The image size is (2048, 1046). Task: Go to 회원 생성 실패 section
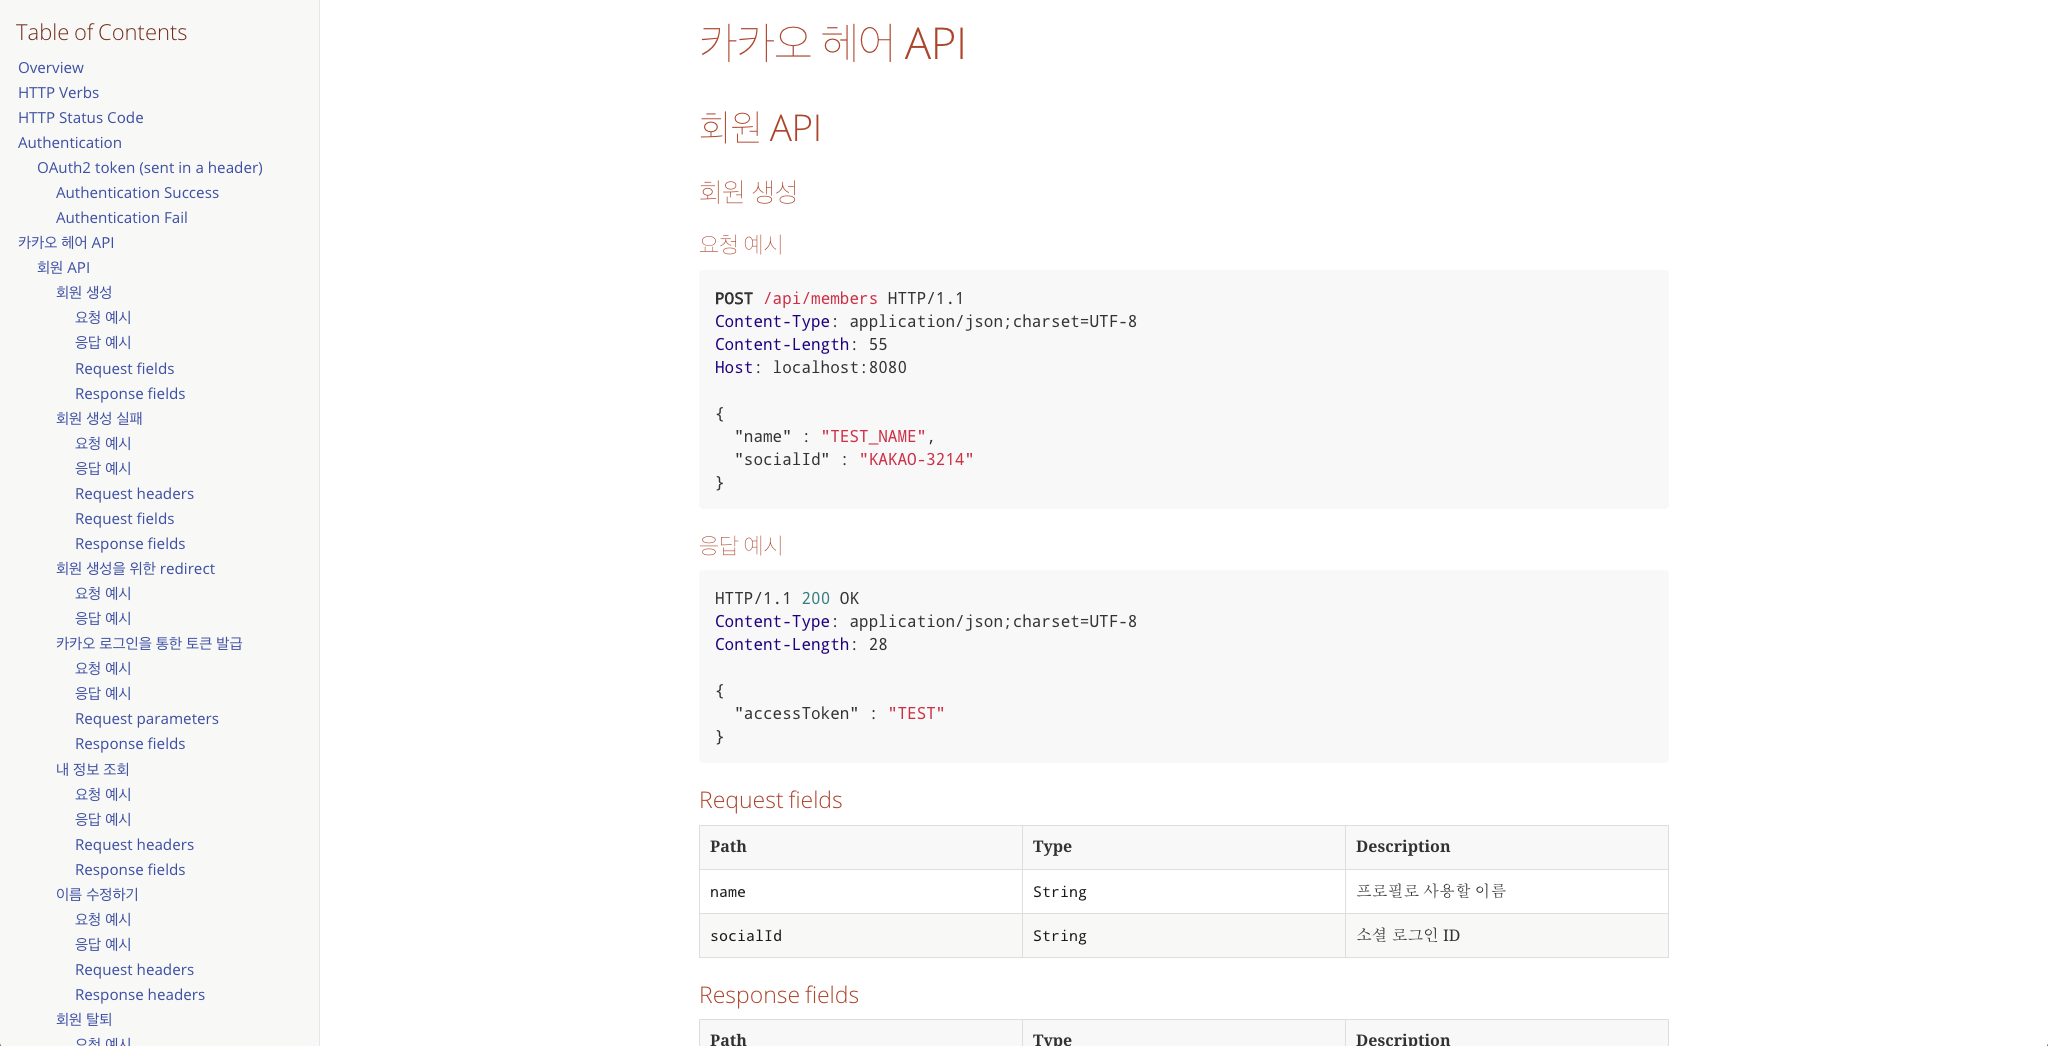[x=99, y=418]
